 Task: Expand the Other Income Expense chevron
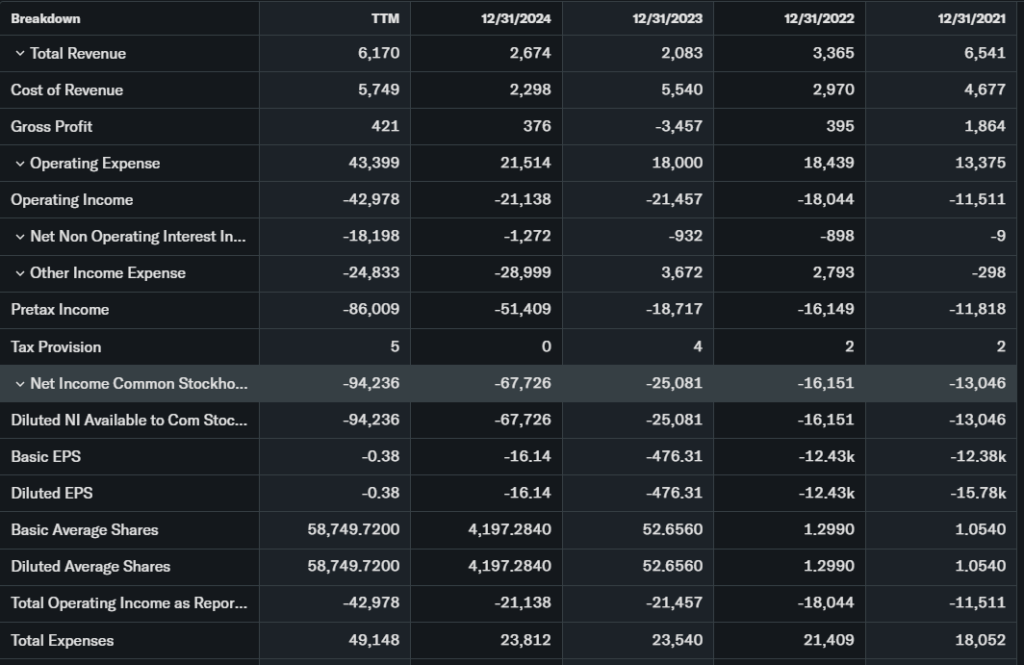click(x=19, y=273)
